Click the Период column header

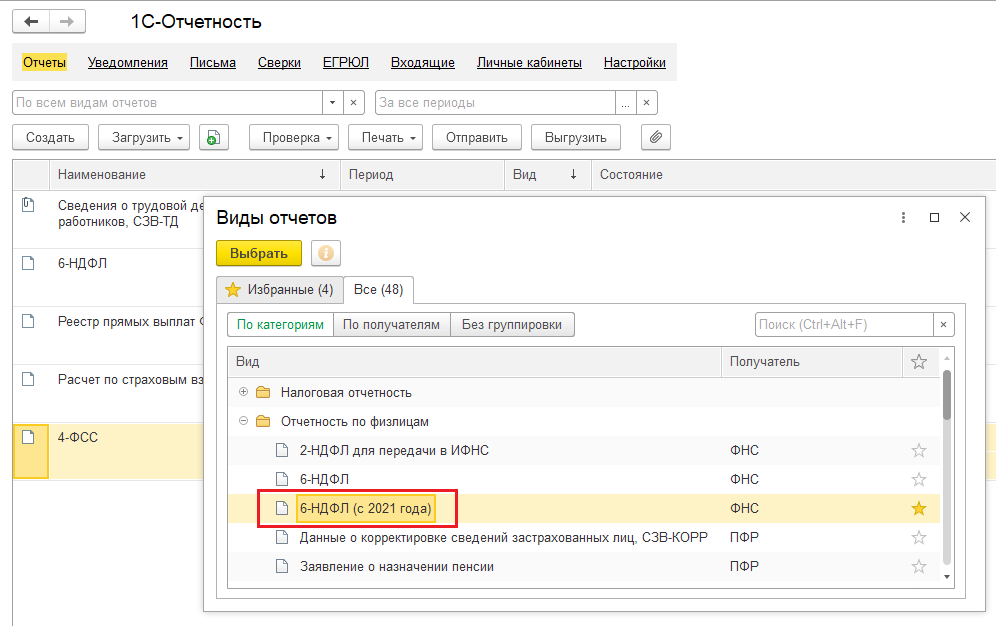pos(422,175)
